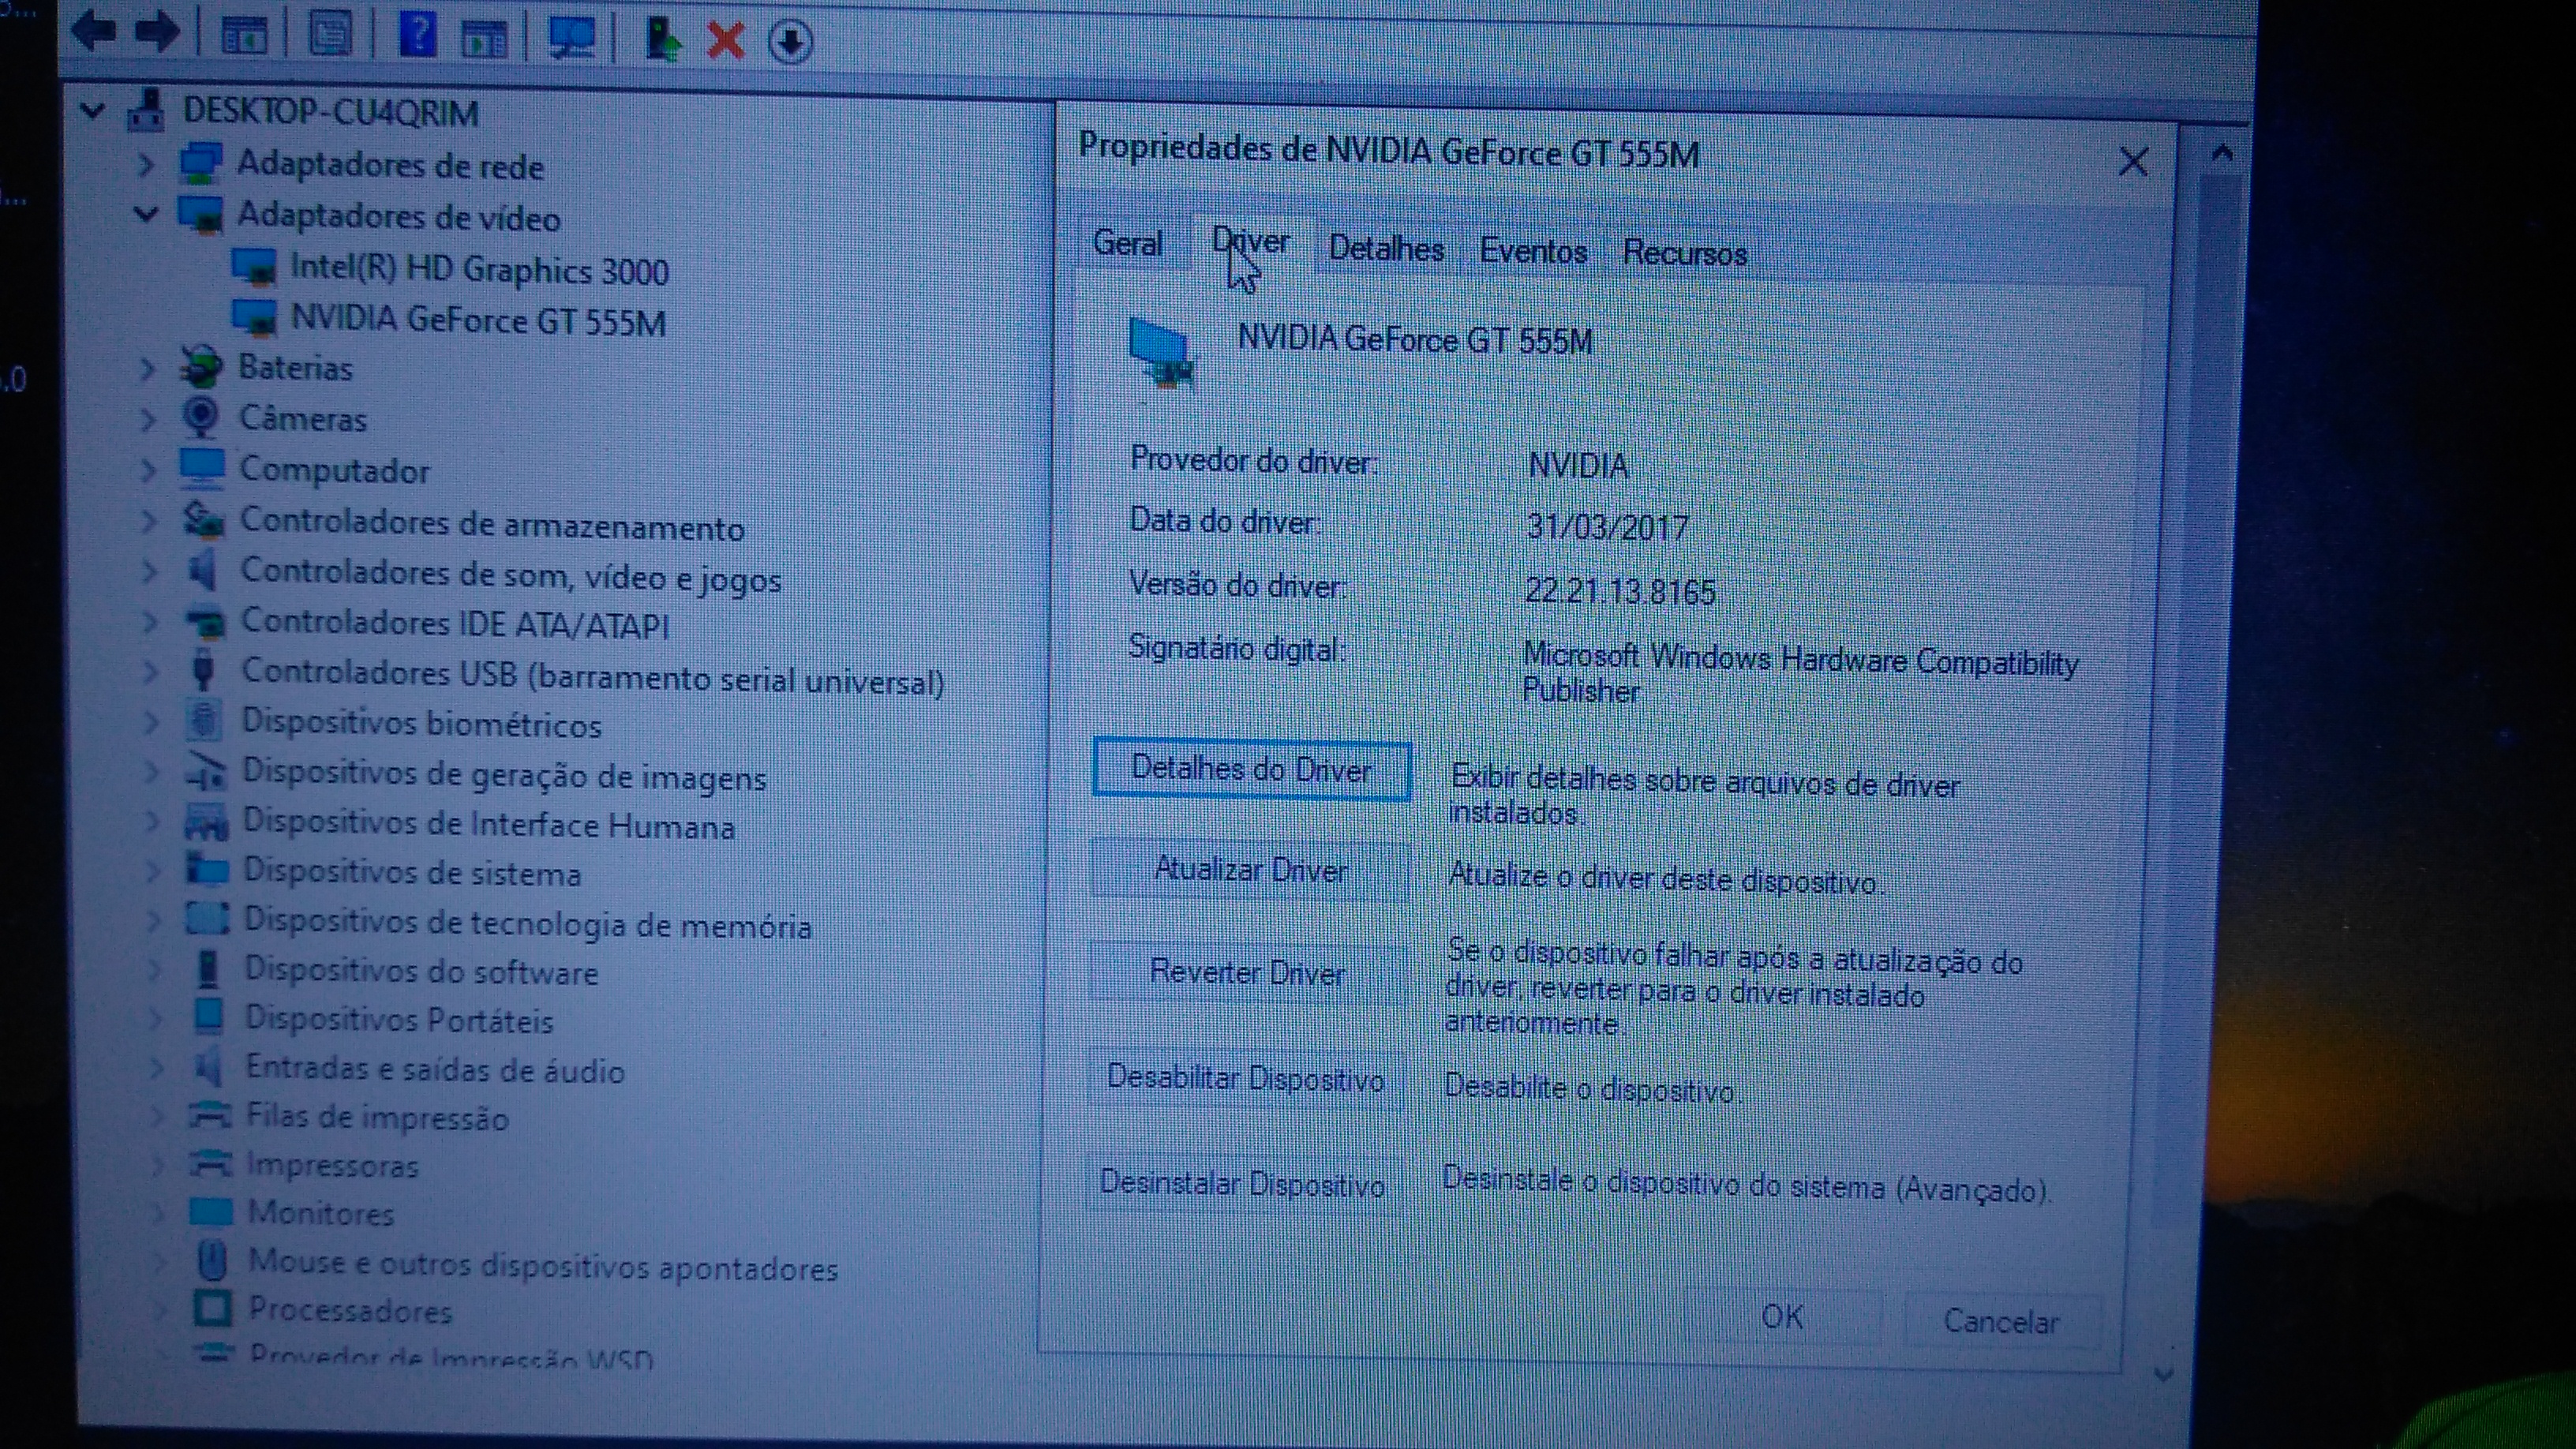Select NVIDIA GeForce GT 555M in tree

point(478,321)
